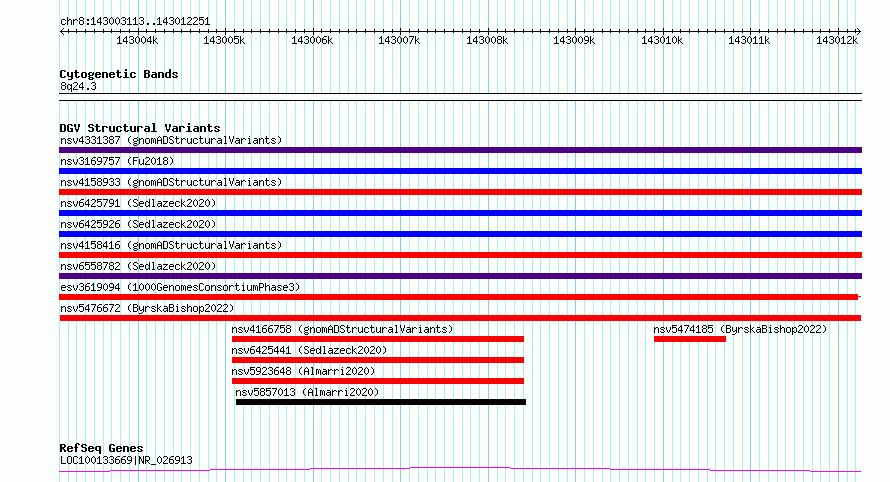Open the nsv5474185 (ByrskaBishop2022) label
Screen dimensions: 890x482
click(x=740, y=329)
